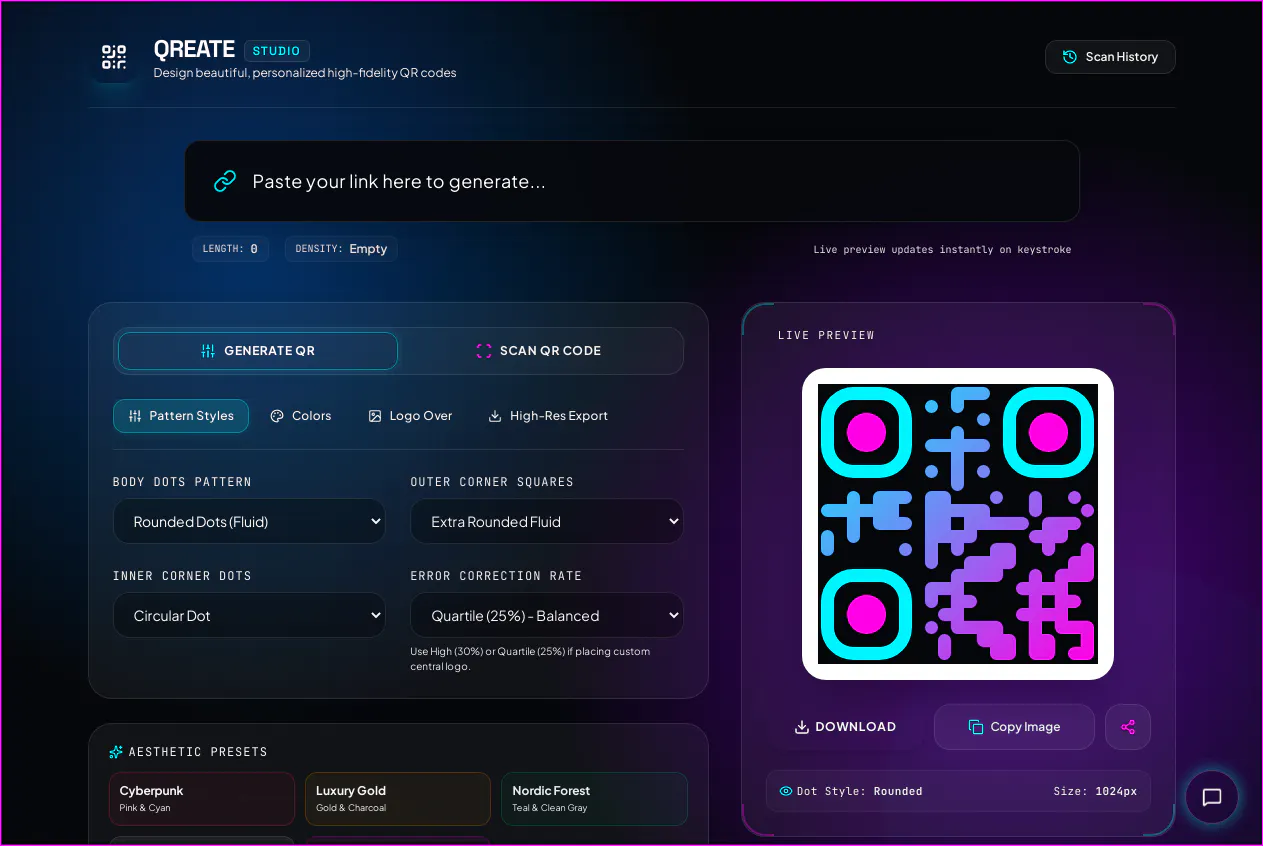The height and width of the screenshot is (846, 1263).
Task: Focus the paste your link input field
Action: click(632, 181)
